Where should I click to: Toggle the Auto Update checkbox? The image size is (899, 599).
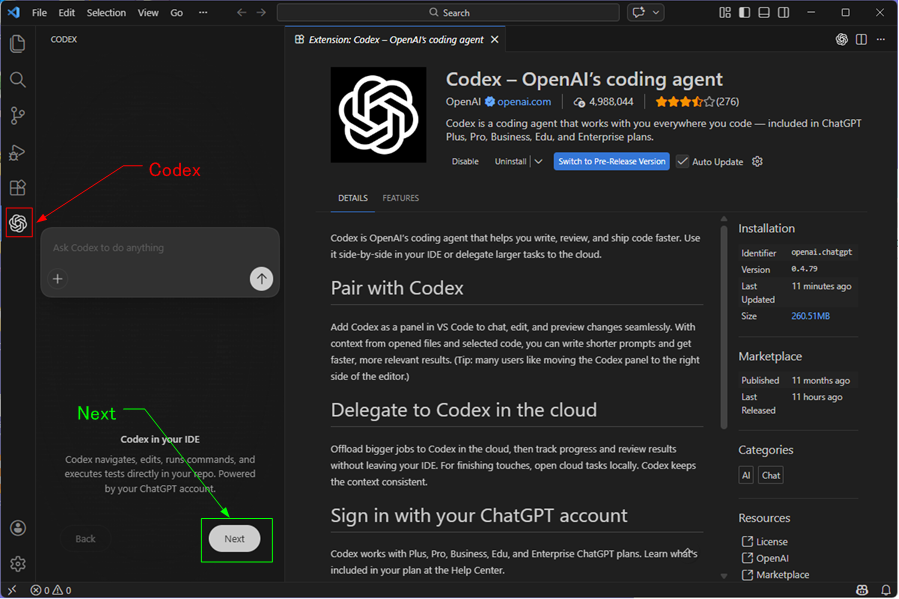pos(683,161)
